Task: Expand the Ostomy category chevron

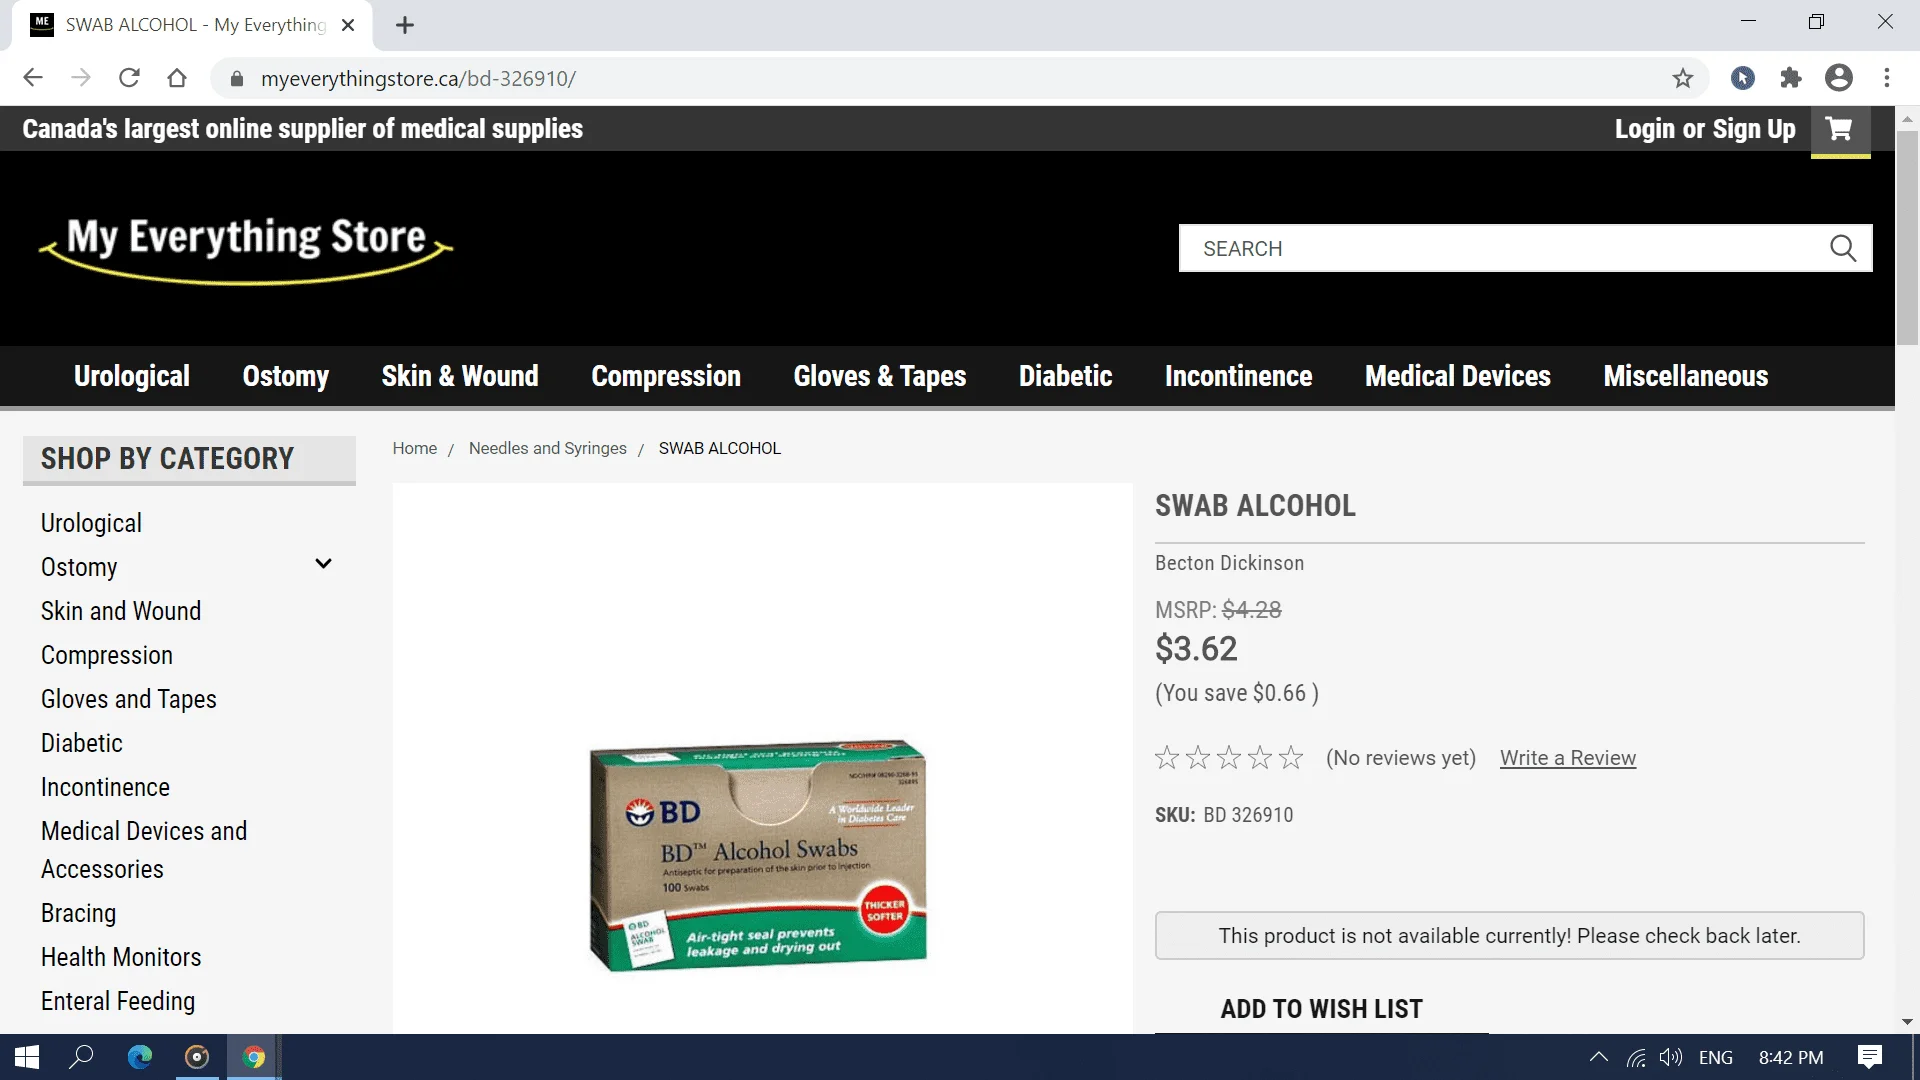Action: coord(323,564)
